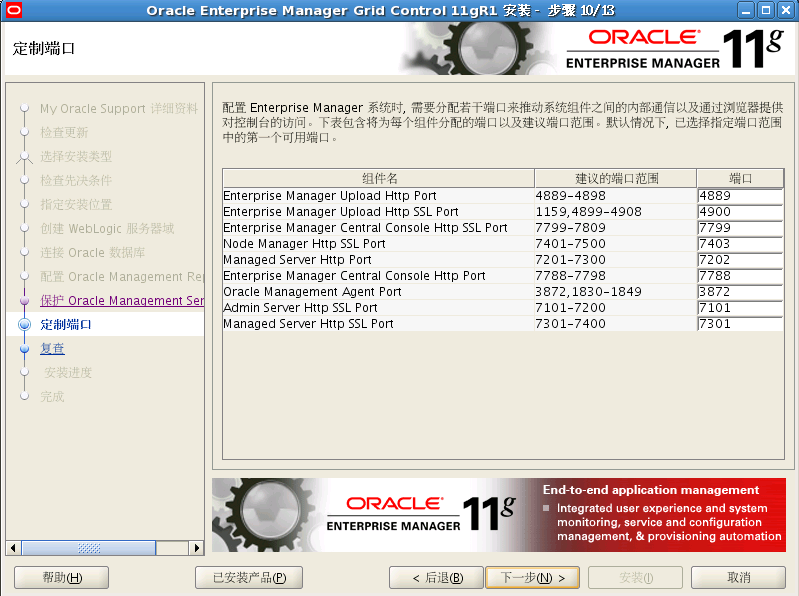Screen dimensions: 799x596
Task: Select the Admin Server Http SSL Port row name
Action: 300,308
